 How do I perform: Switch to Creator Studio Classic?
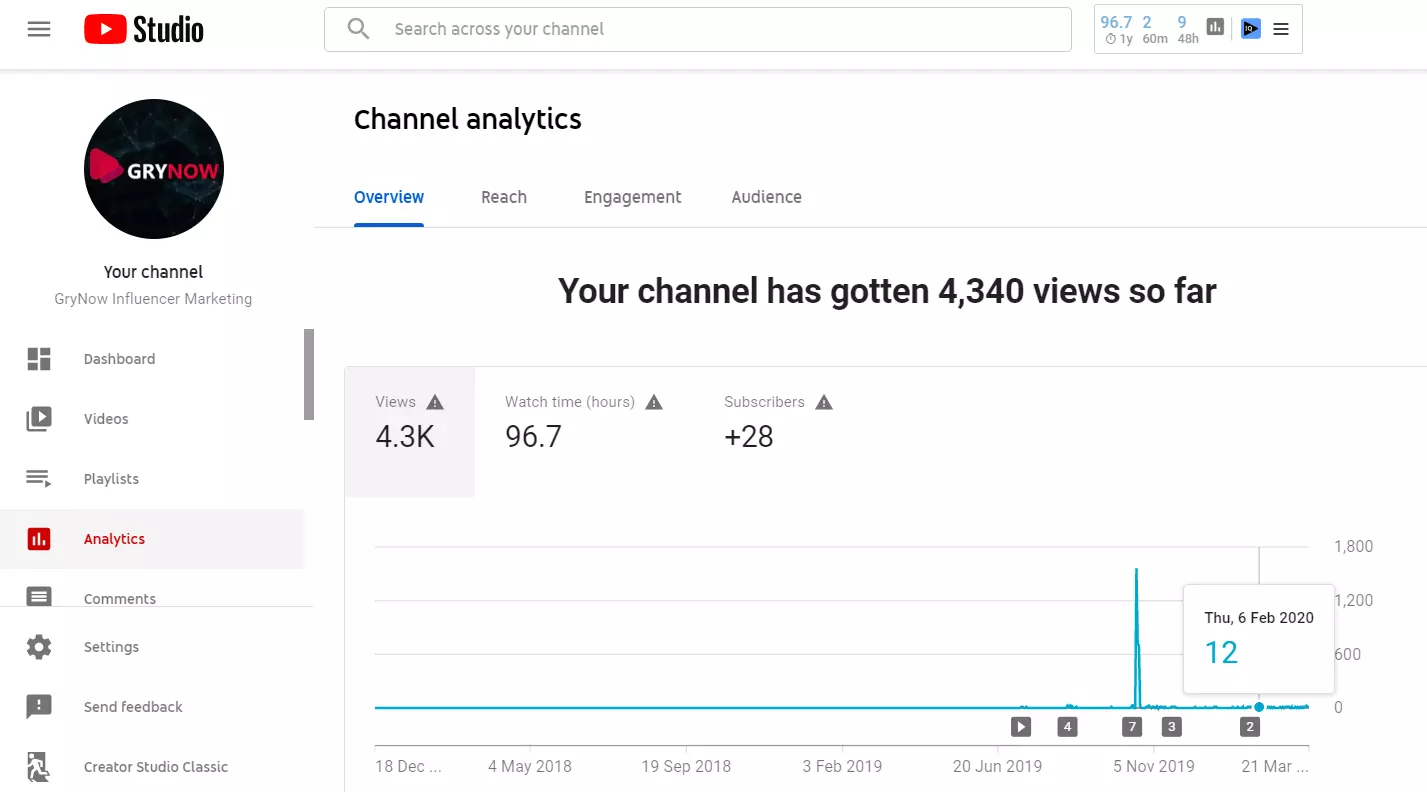click(155, 767)
